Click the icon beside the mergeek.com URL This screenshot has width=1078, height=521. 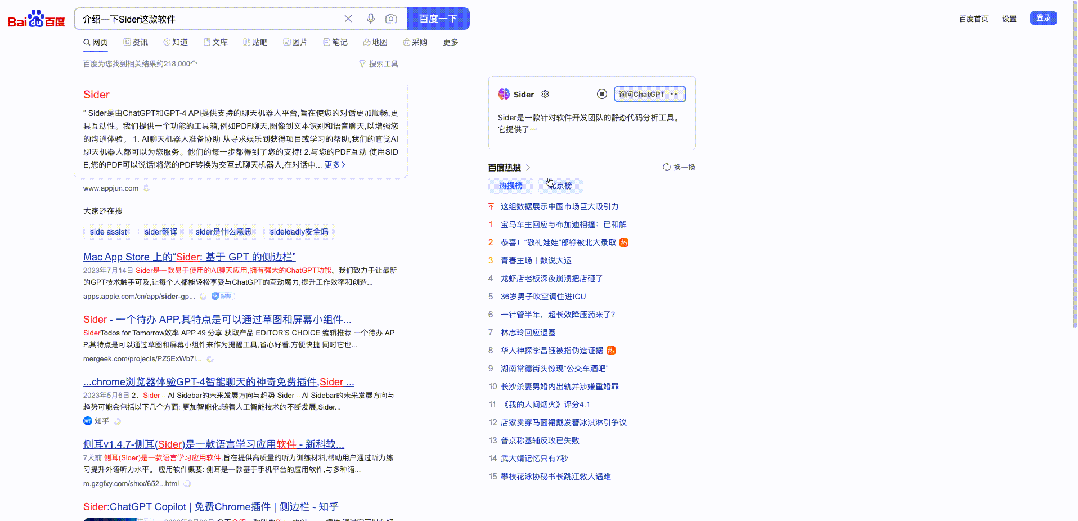210,359
